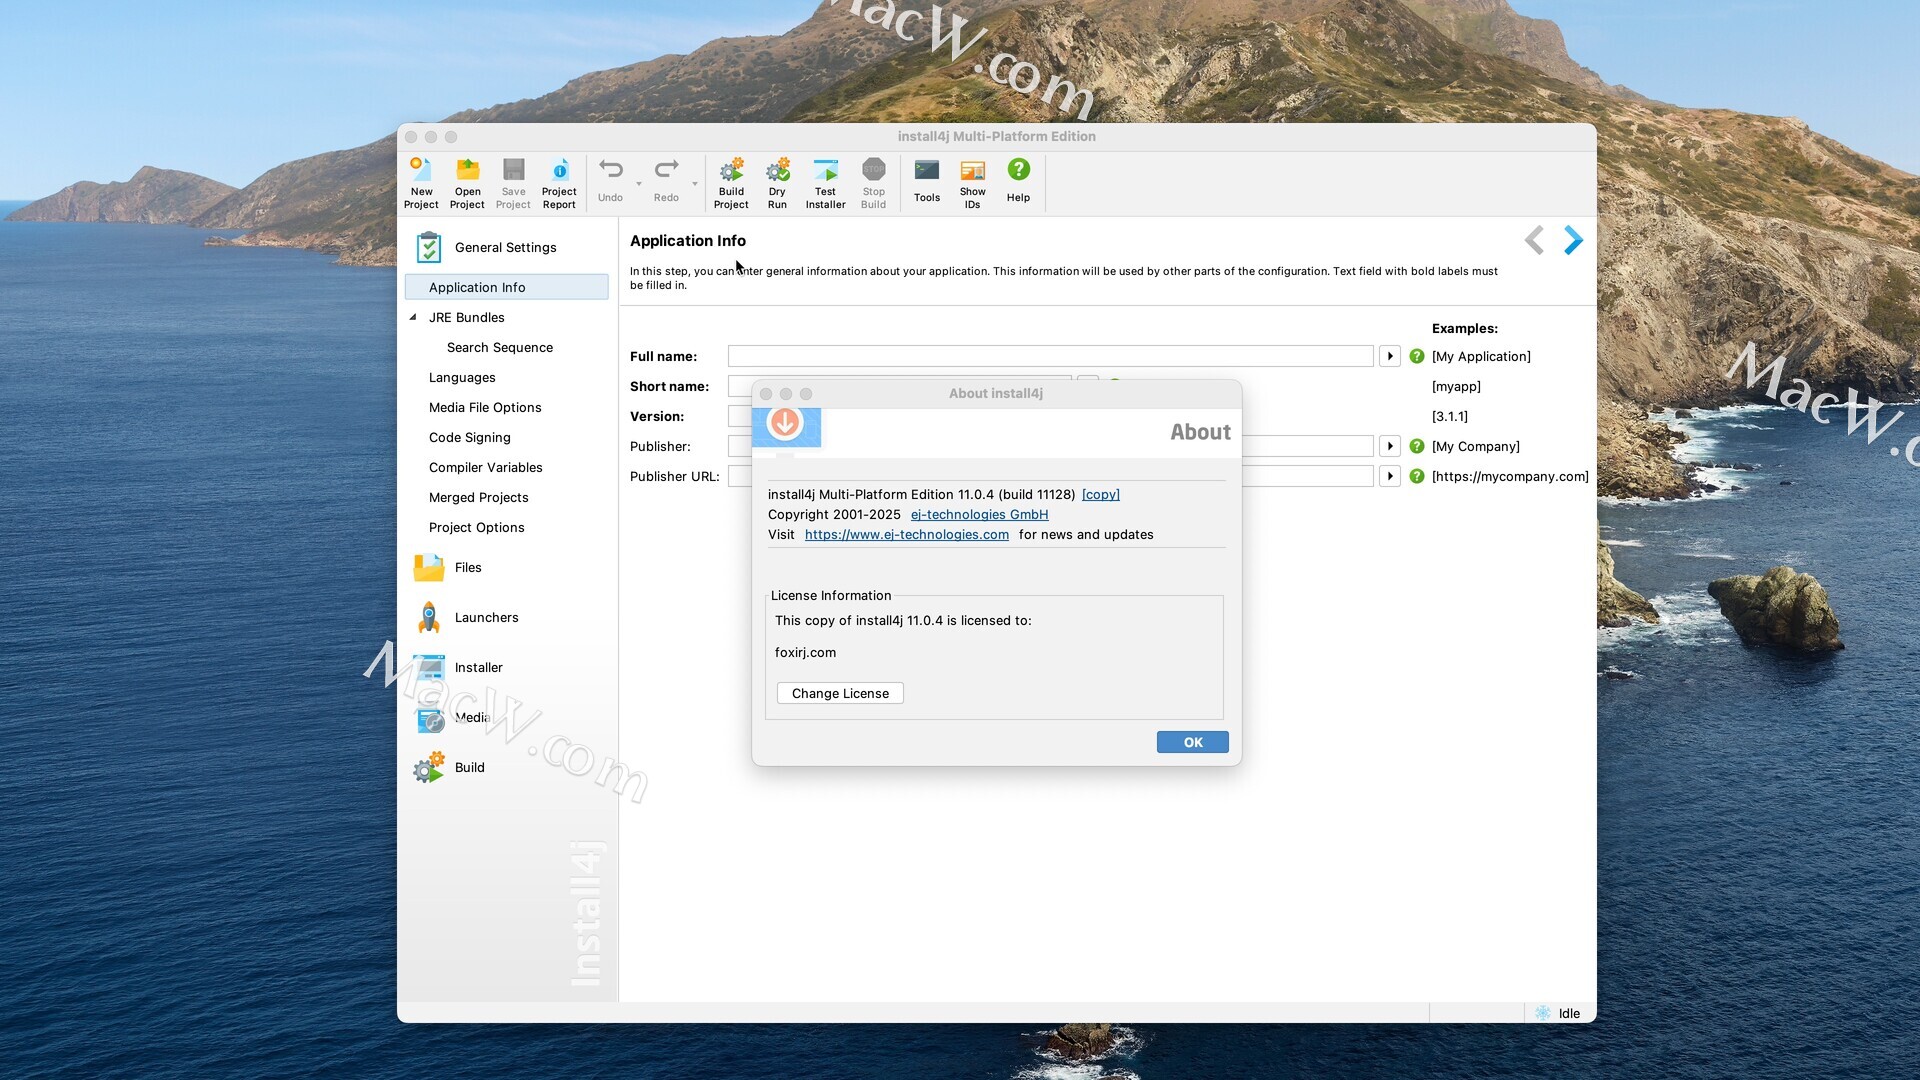Click the Save Project toolbar icon
The image size is (1920, 1080).
tap(513, 183)
